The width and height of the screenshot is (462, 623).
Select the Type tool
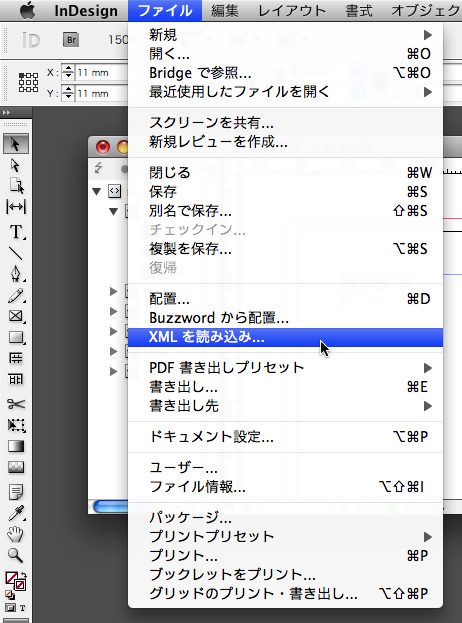click(x=16, y=232)
